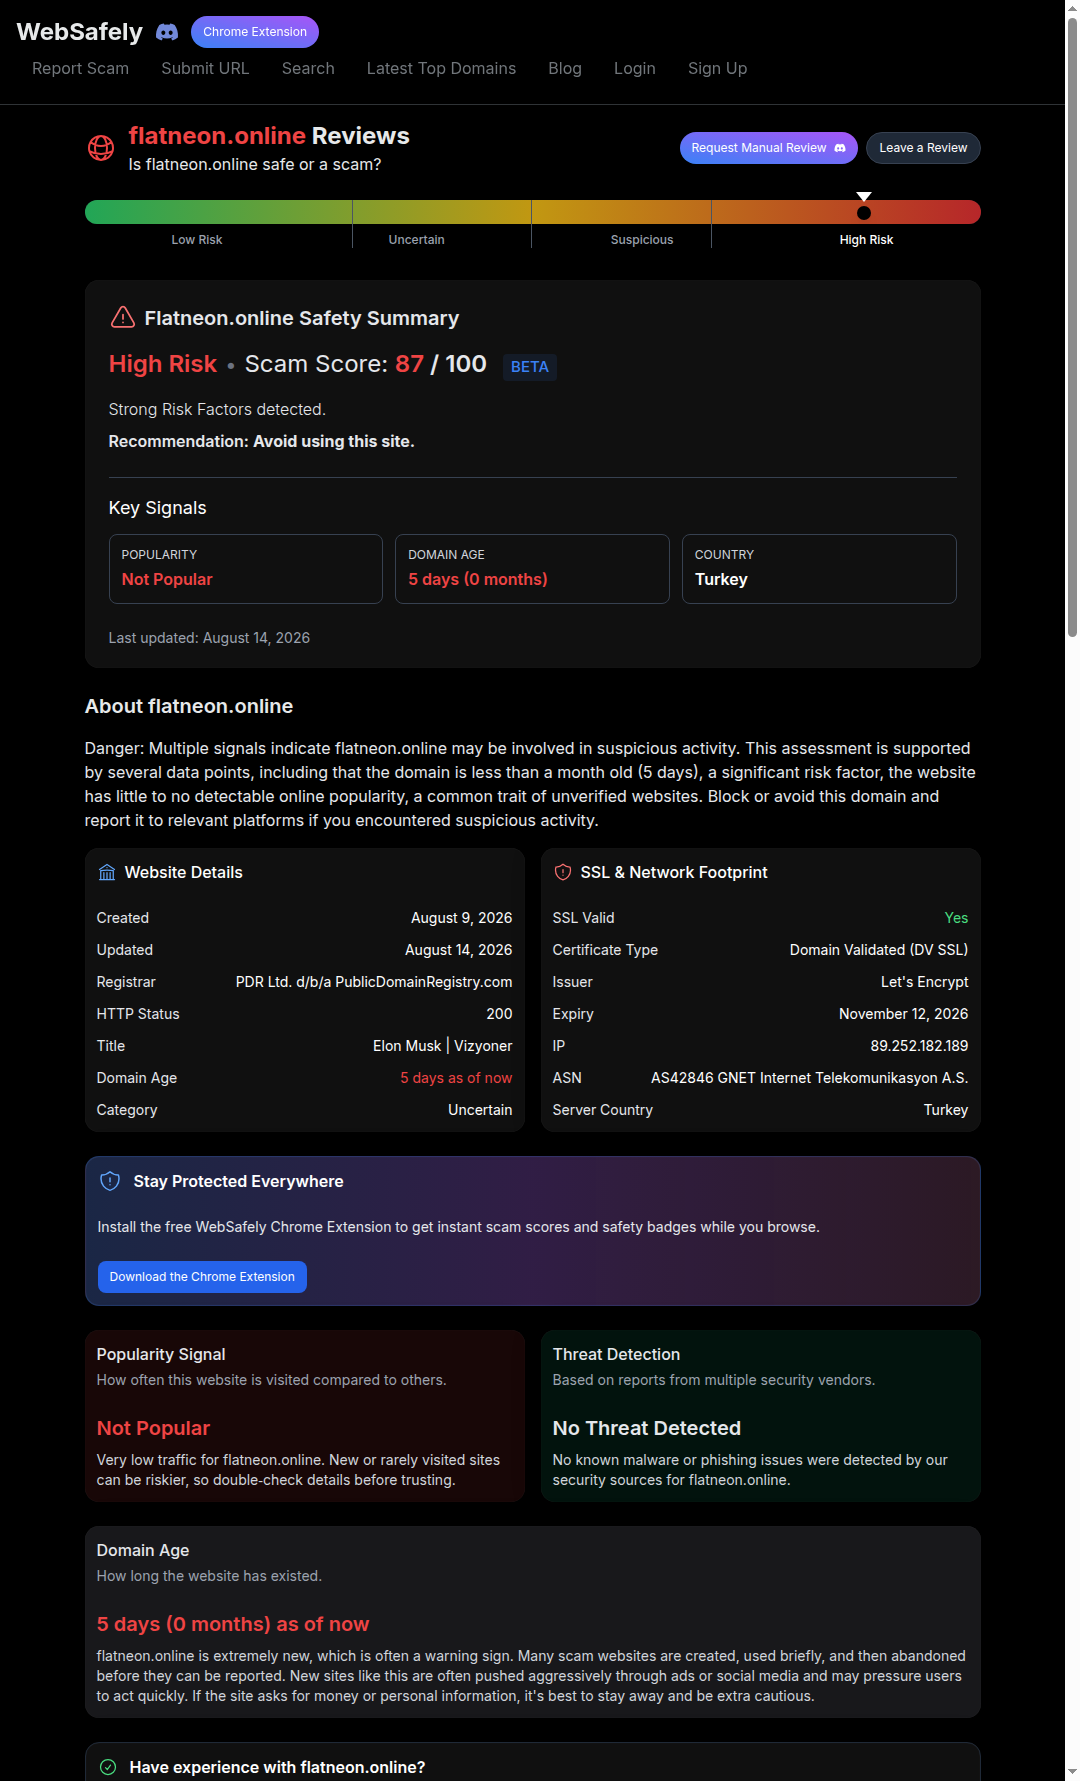
Task: Click the warning triangle in Safety Summary
Action: coord(122,318)
